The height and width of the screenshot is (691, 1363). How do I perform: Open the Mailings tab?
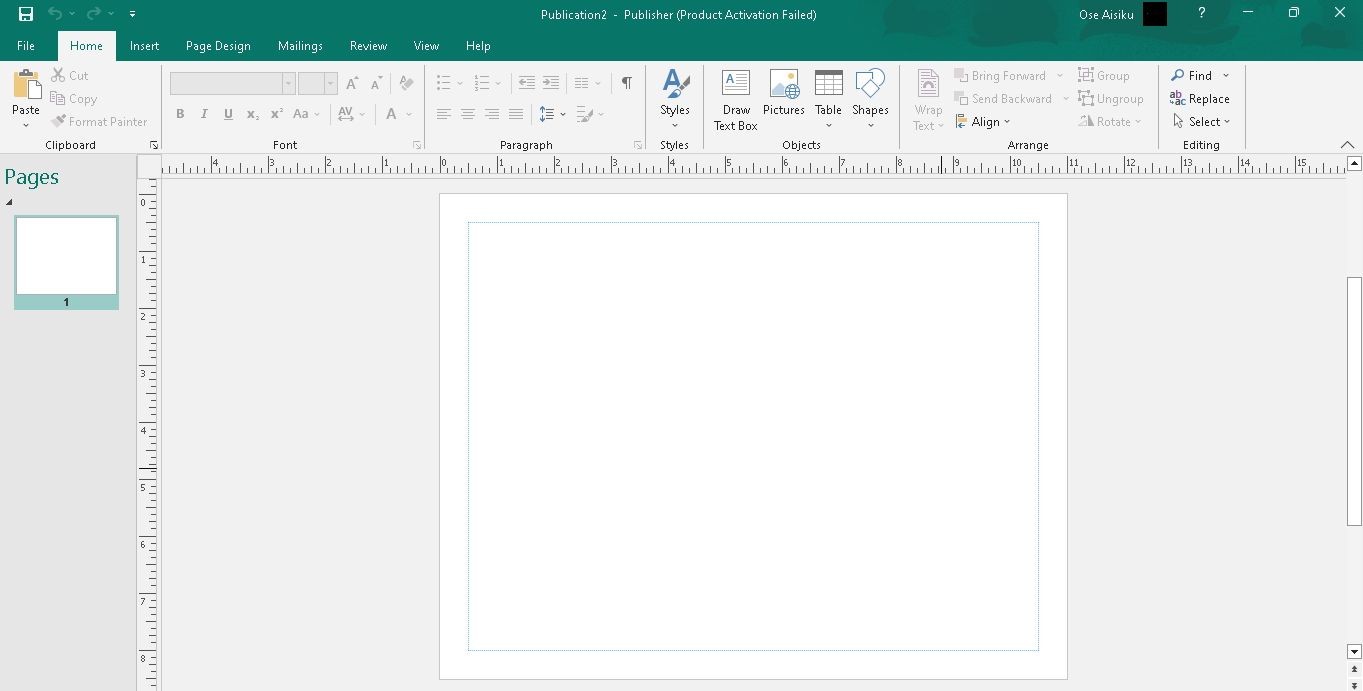(300, 46)
